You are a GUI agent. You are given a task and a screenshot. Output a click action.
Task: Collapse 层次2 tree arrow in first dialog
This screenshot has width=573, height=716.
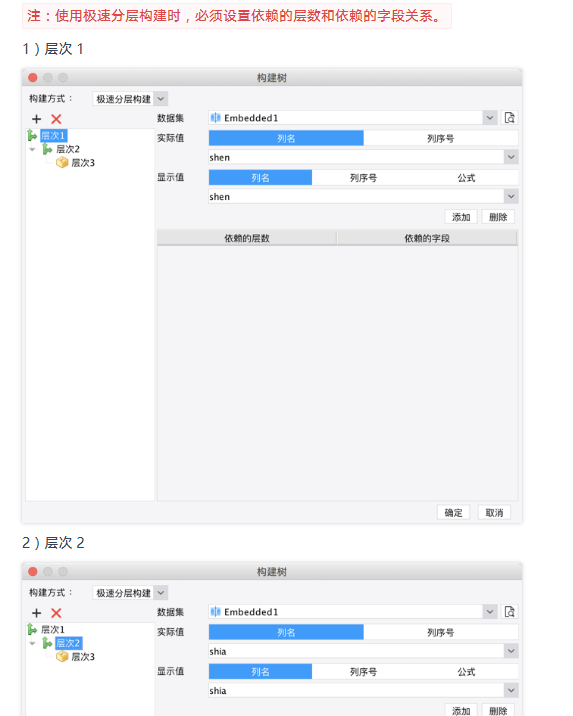(32, 149)
